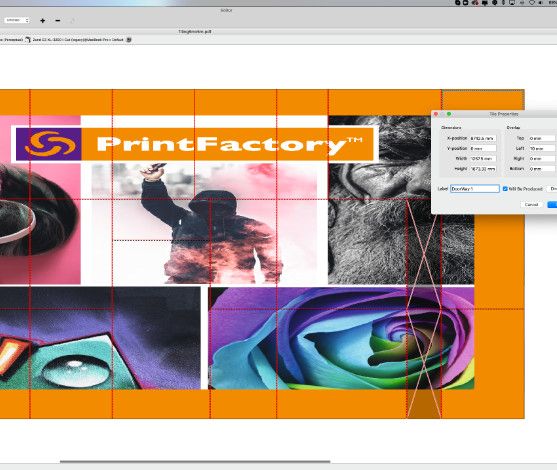The height and width of the screenshot is (470, 557).
Task: Click the horizontal scrollbar at bottom
Action: click(195, 461)
